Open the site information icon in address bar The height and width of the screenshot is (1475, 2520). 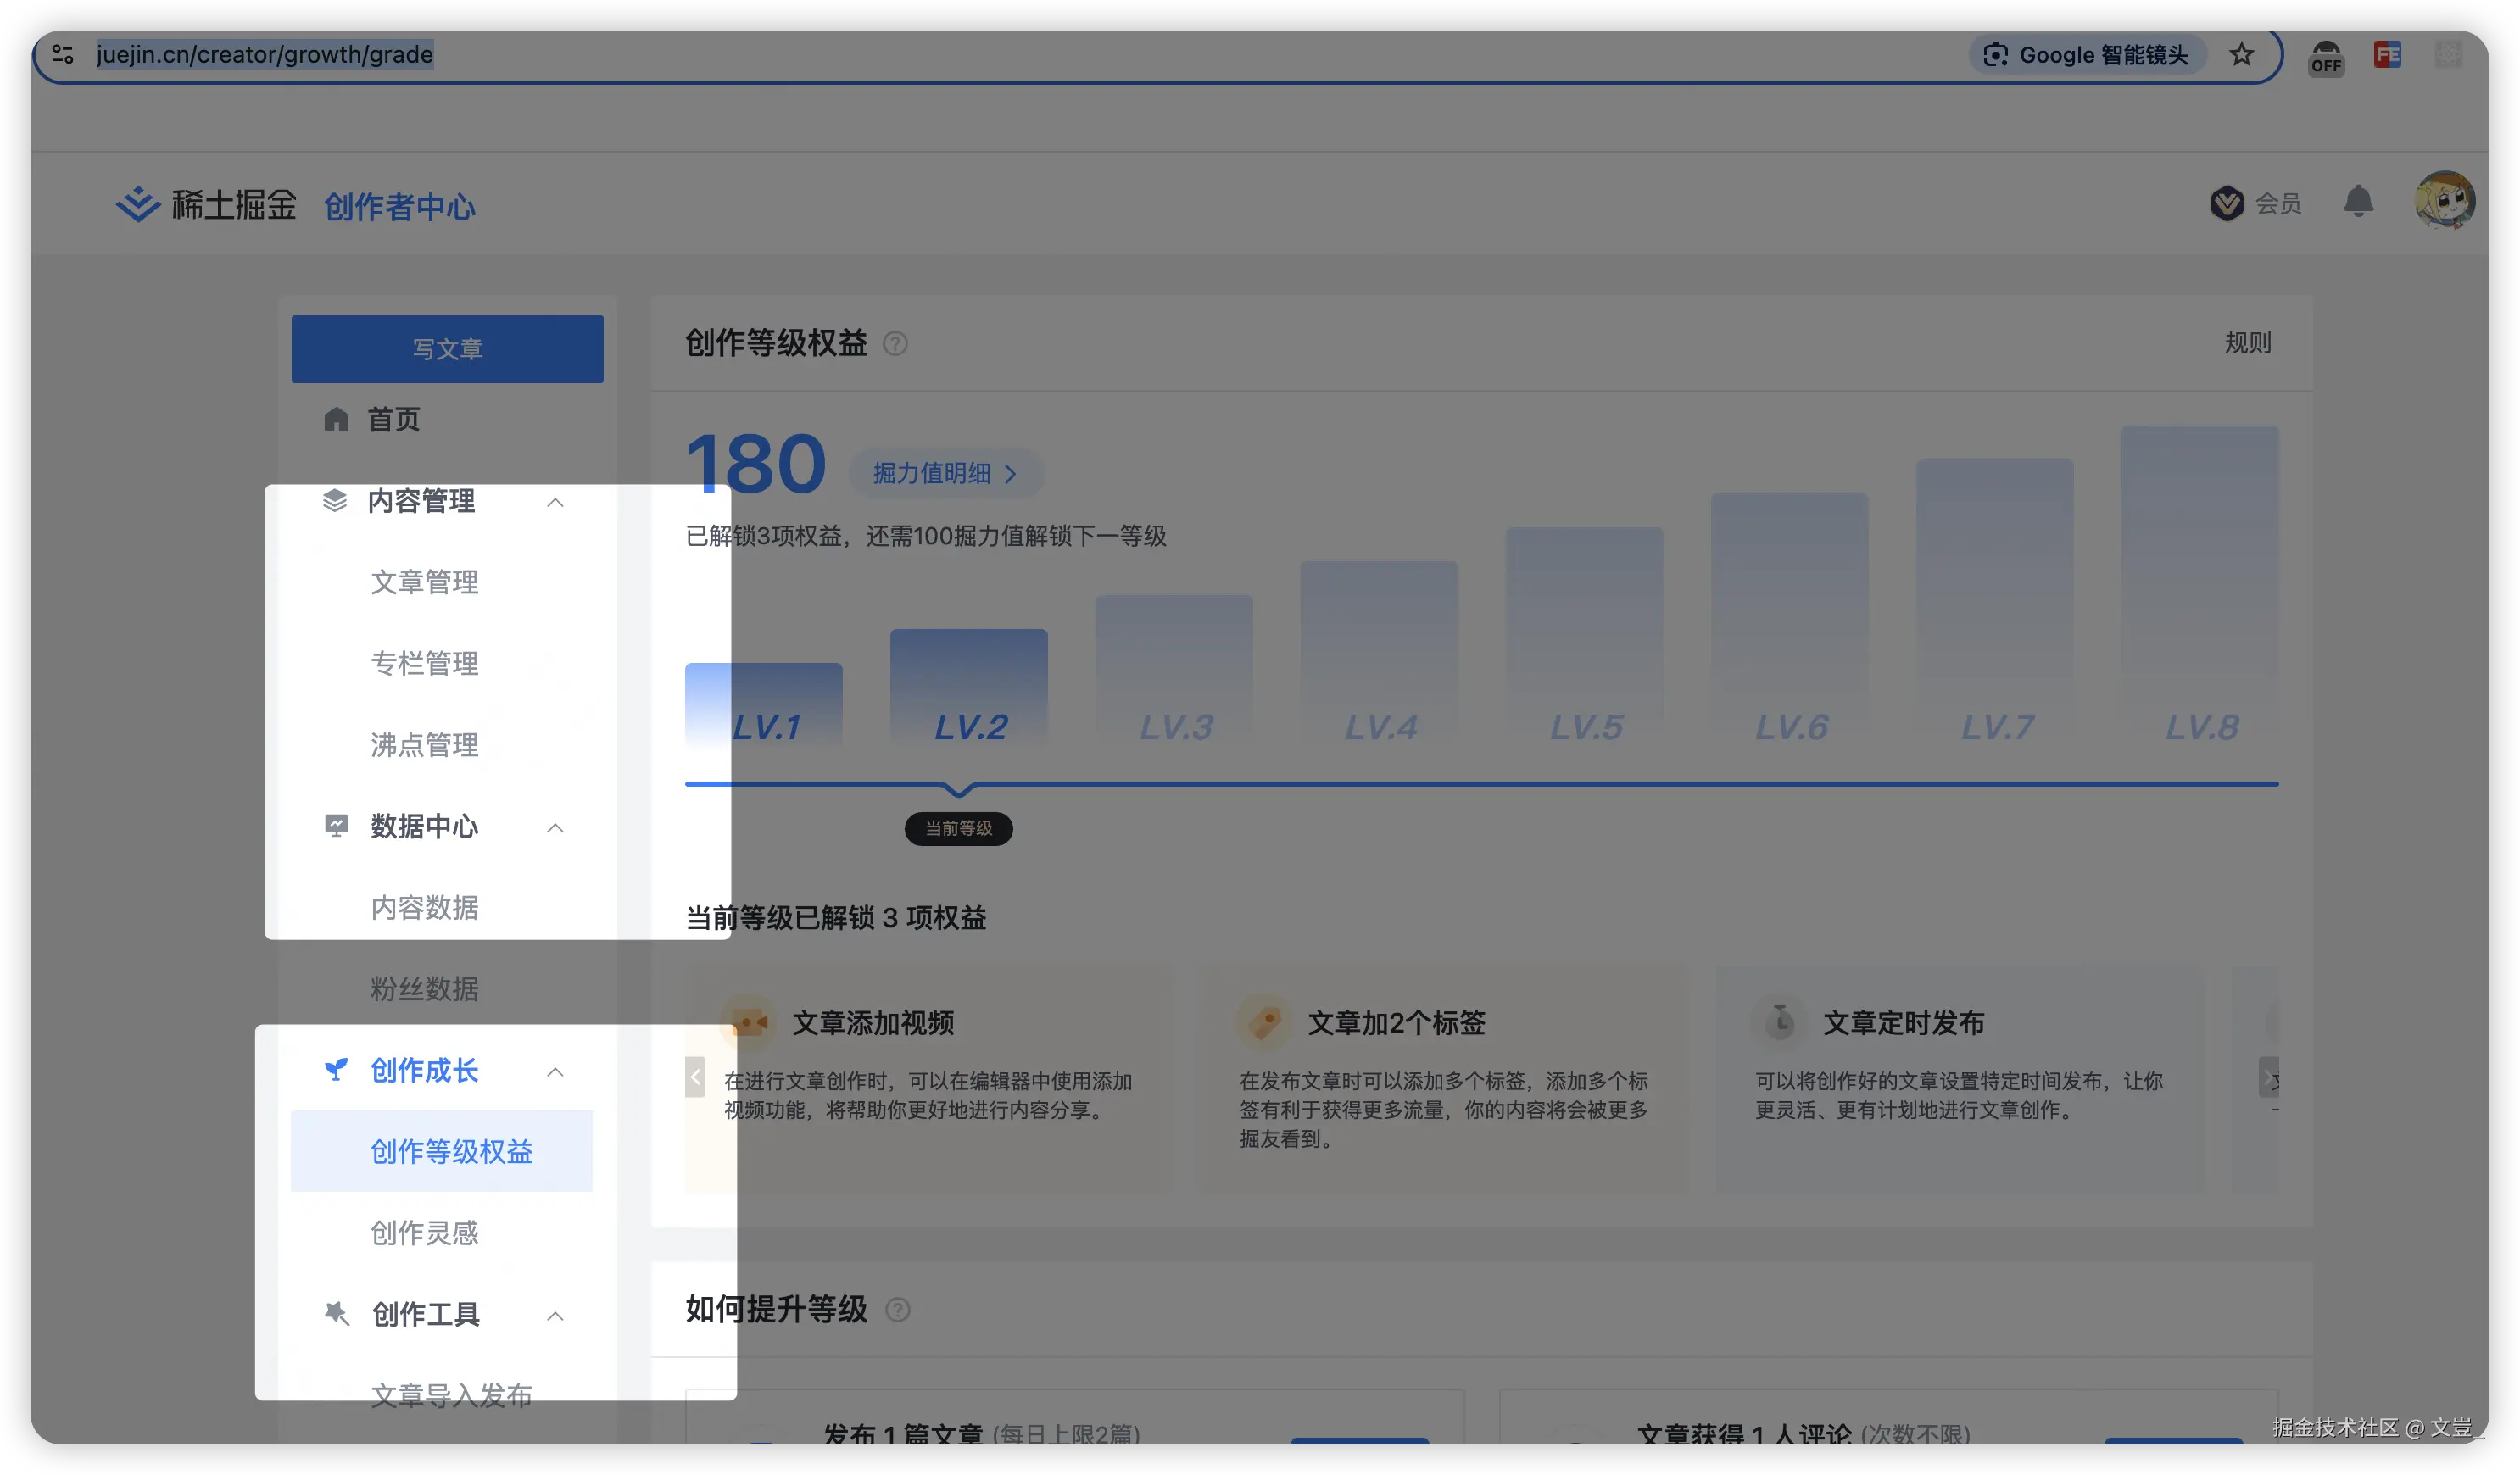[63, 55]
